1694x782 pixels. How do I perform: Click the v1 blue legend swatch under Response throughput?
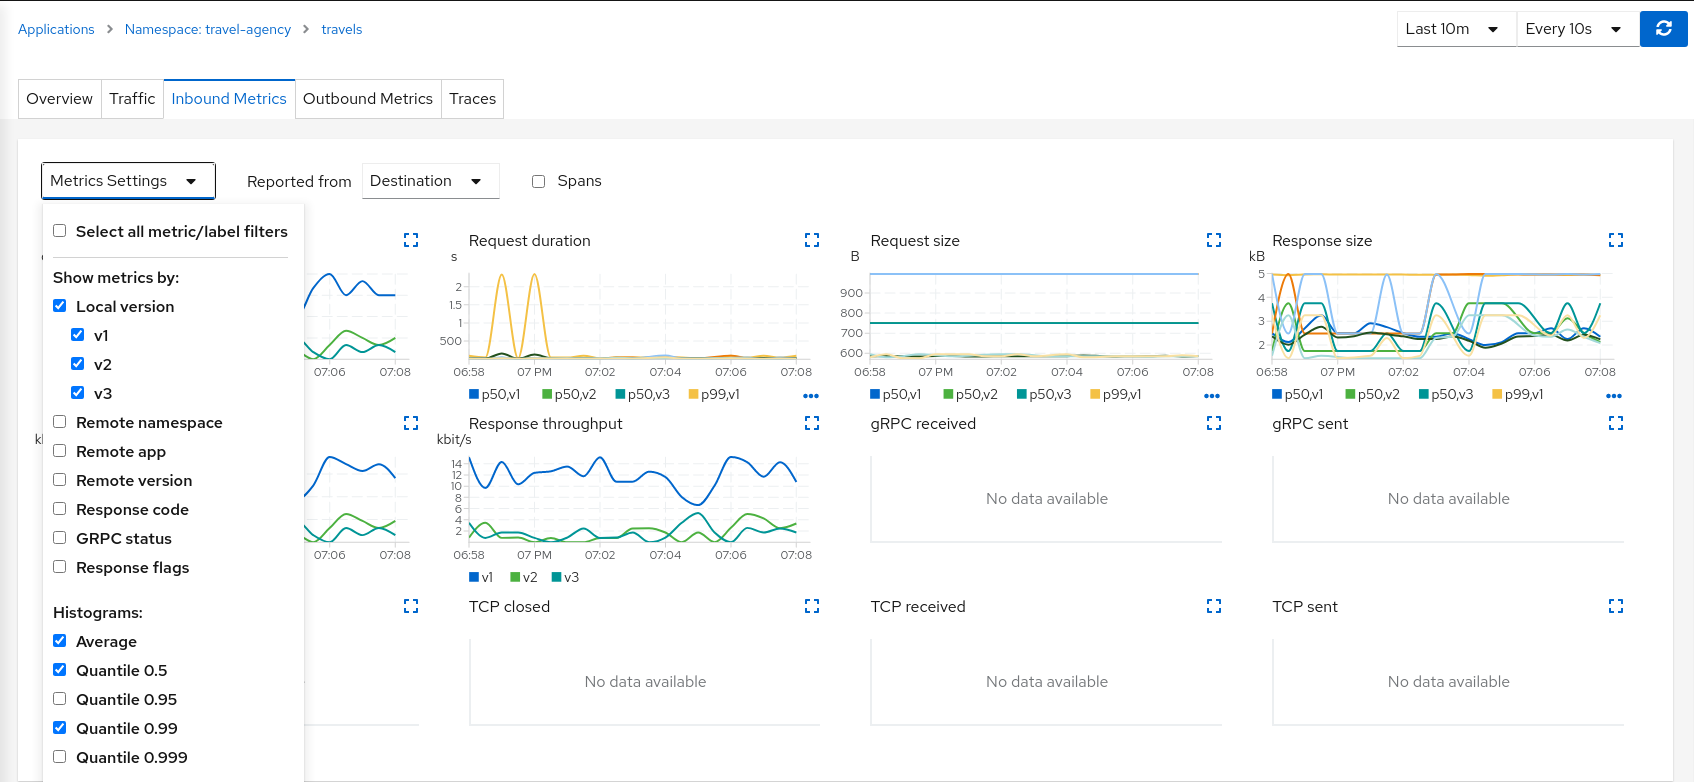pyautogui.click(x=474, y=577)
